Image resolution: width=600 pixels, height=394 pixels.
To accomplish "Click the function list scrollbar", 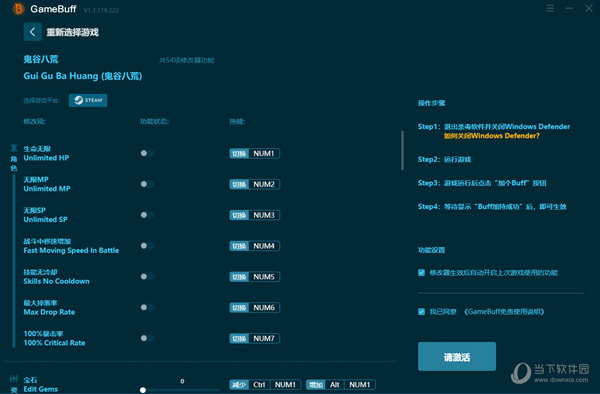I will point(402,150).
